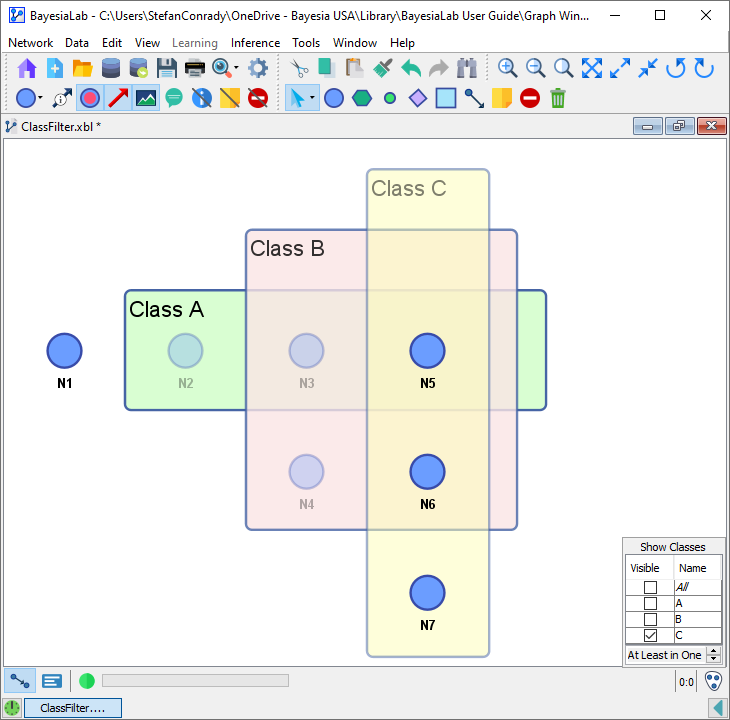Image resolution: width=730 pixels, height=720 pixels.
Task: Select the Scissors cut tool
Action: (299, 68)
